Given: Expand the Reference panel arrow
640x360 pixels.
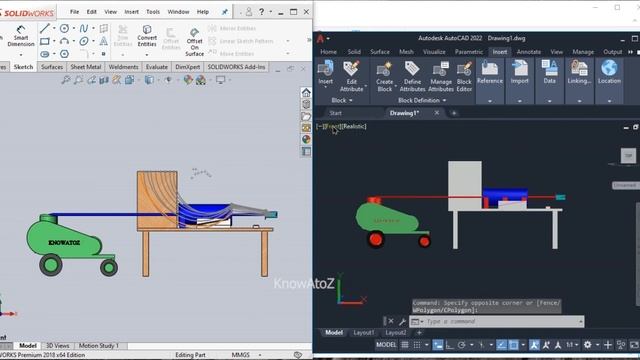Looking at the screenshot, I should [490, 100].
